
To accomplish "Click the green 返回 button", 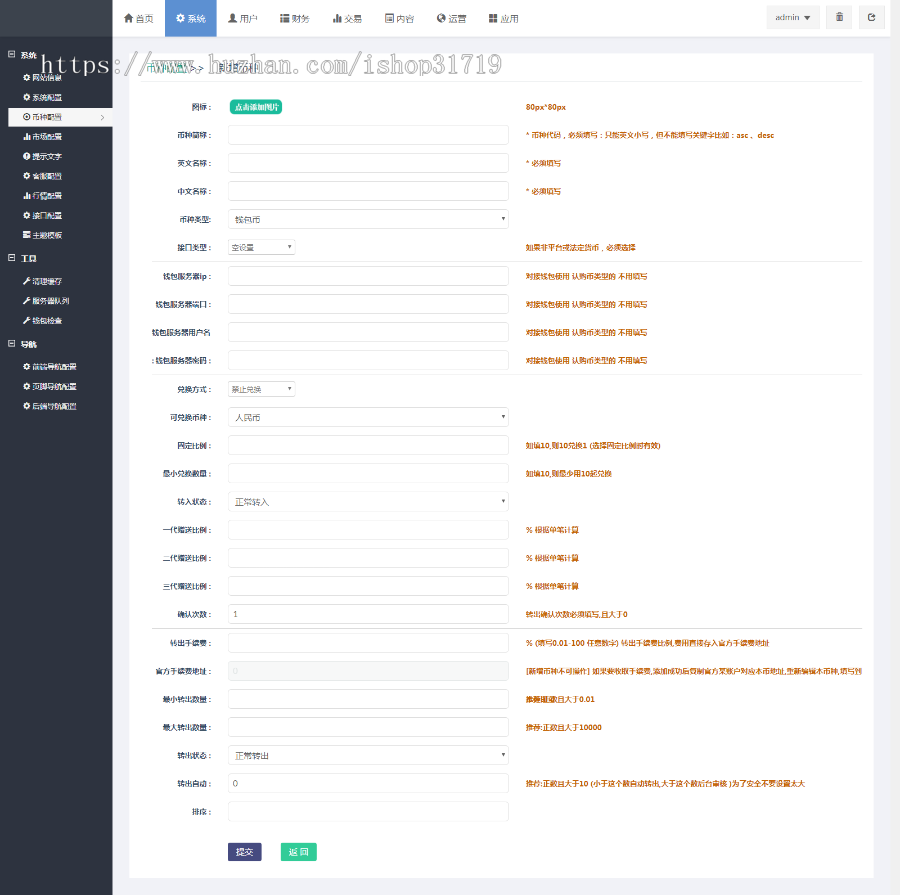I will [298, 852].
